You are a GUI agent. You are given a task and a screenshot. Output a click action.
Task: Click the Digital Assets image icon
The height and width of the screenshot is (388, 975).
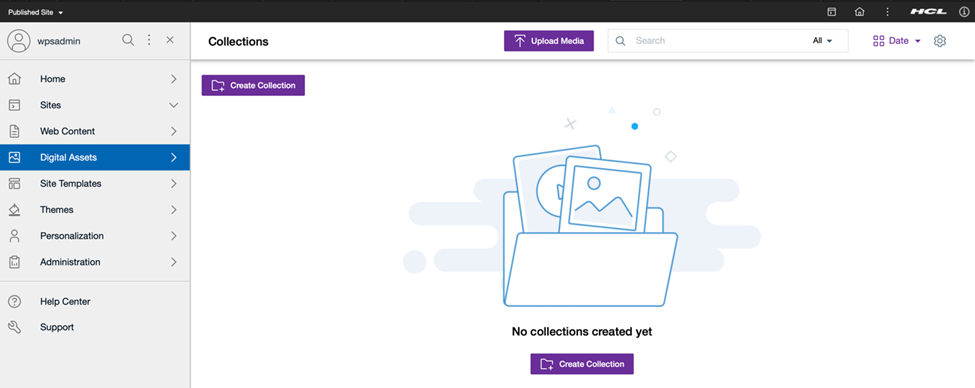coord(14,157)
